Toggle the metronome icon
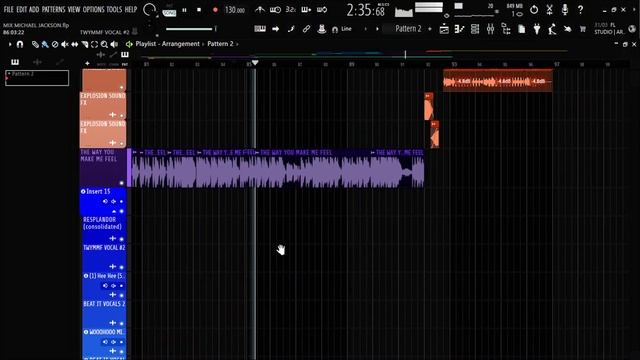 point(260,9)
